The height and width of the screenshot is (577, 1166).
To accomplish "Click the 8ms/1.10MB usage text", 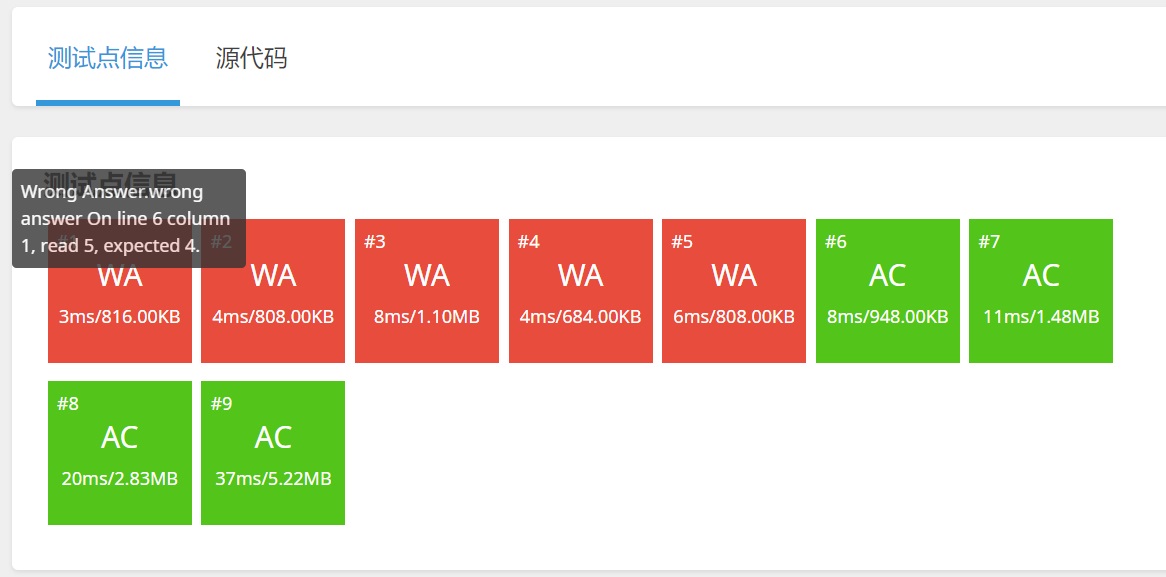I will pos(427,317).
